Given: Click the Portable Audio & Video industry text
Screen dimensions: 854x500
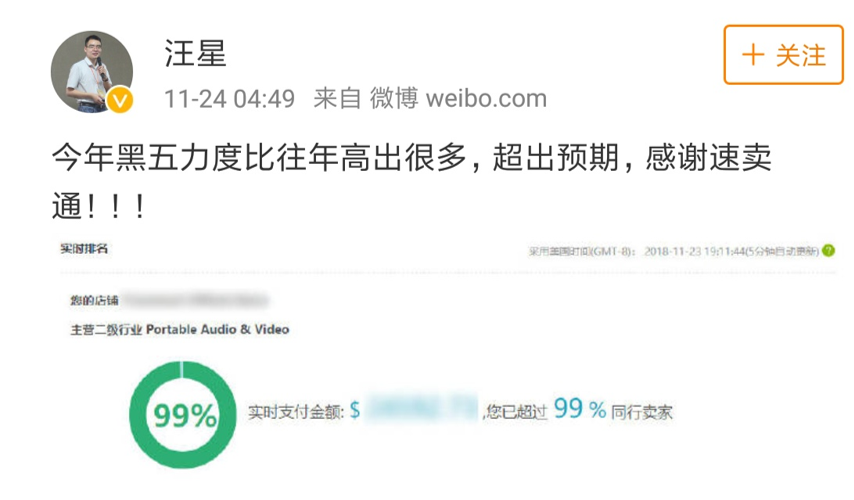Looking at the screenshot, I should [x=217, y=330].
